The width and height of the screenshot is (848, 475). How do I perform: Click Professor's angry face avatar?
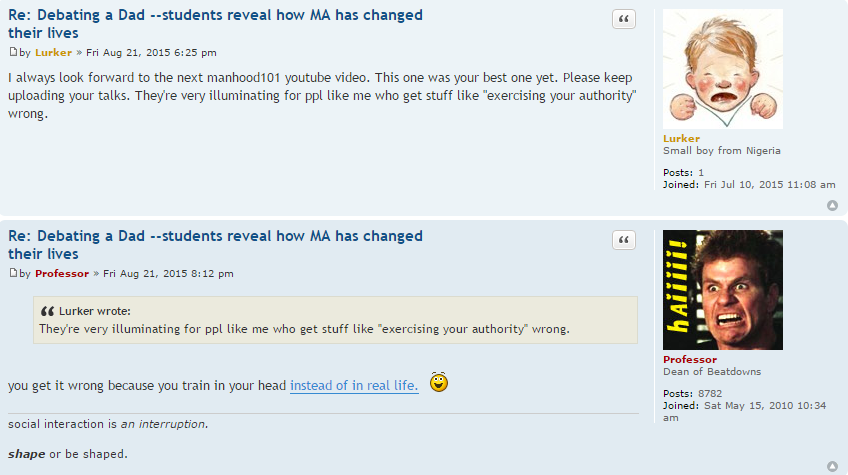pyautogui.click(x=723, y=289)
